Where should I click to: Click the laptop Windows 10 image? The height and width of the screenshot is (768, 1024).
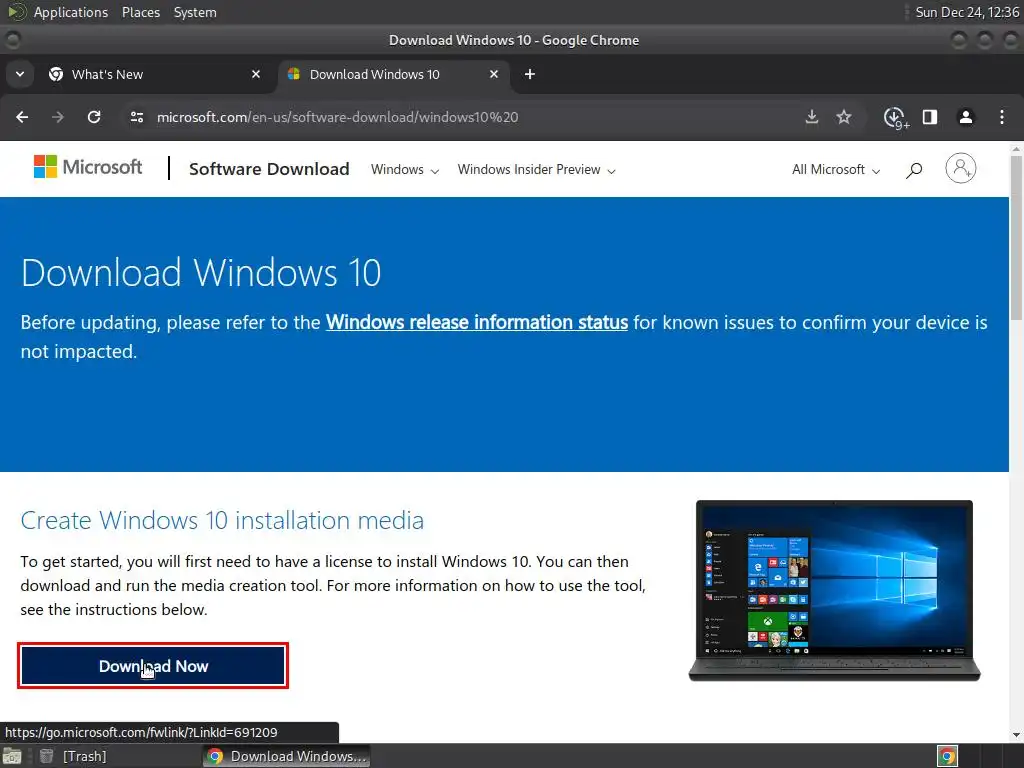pos(835,590)
